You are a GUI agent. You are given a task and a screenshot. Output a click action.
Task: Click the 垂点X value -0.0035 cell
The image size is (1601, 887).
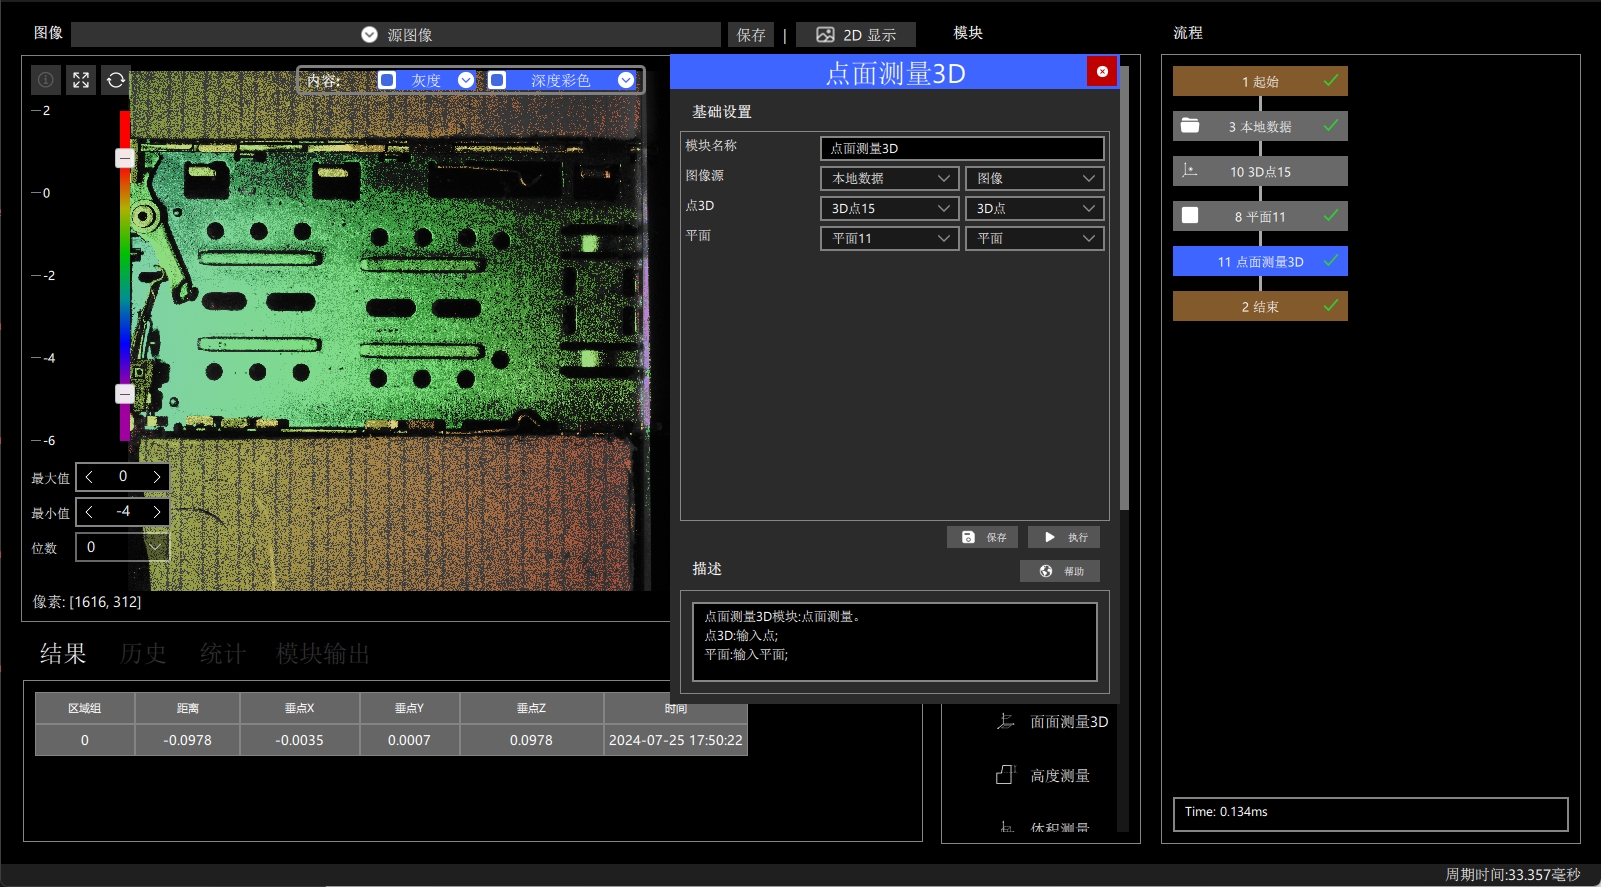coord(300,740)
